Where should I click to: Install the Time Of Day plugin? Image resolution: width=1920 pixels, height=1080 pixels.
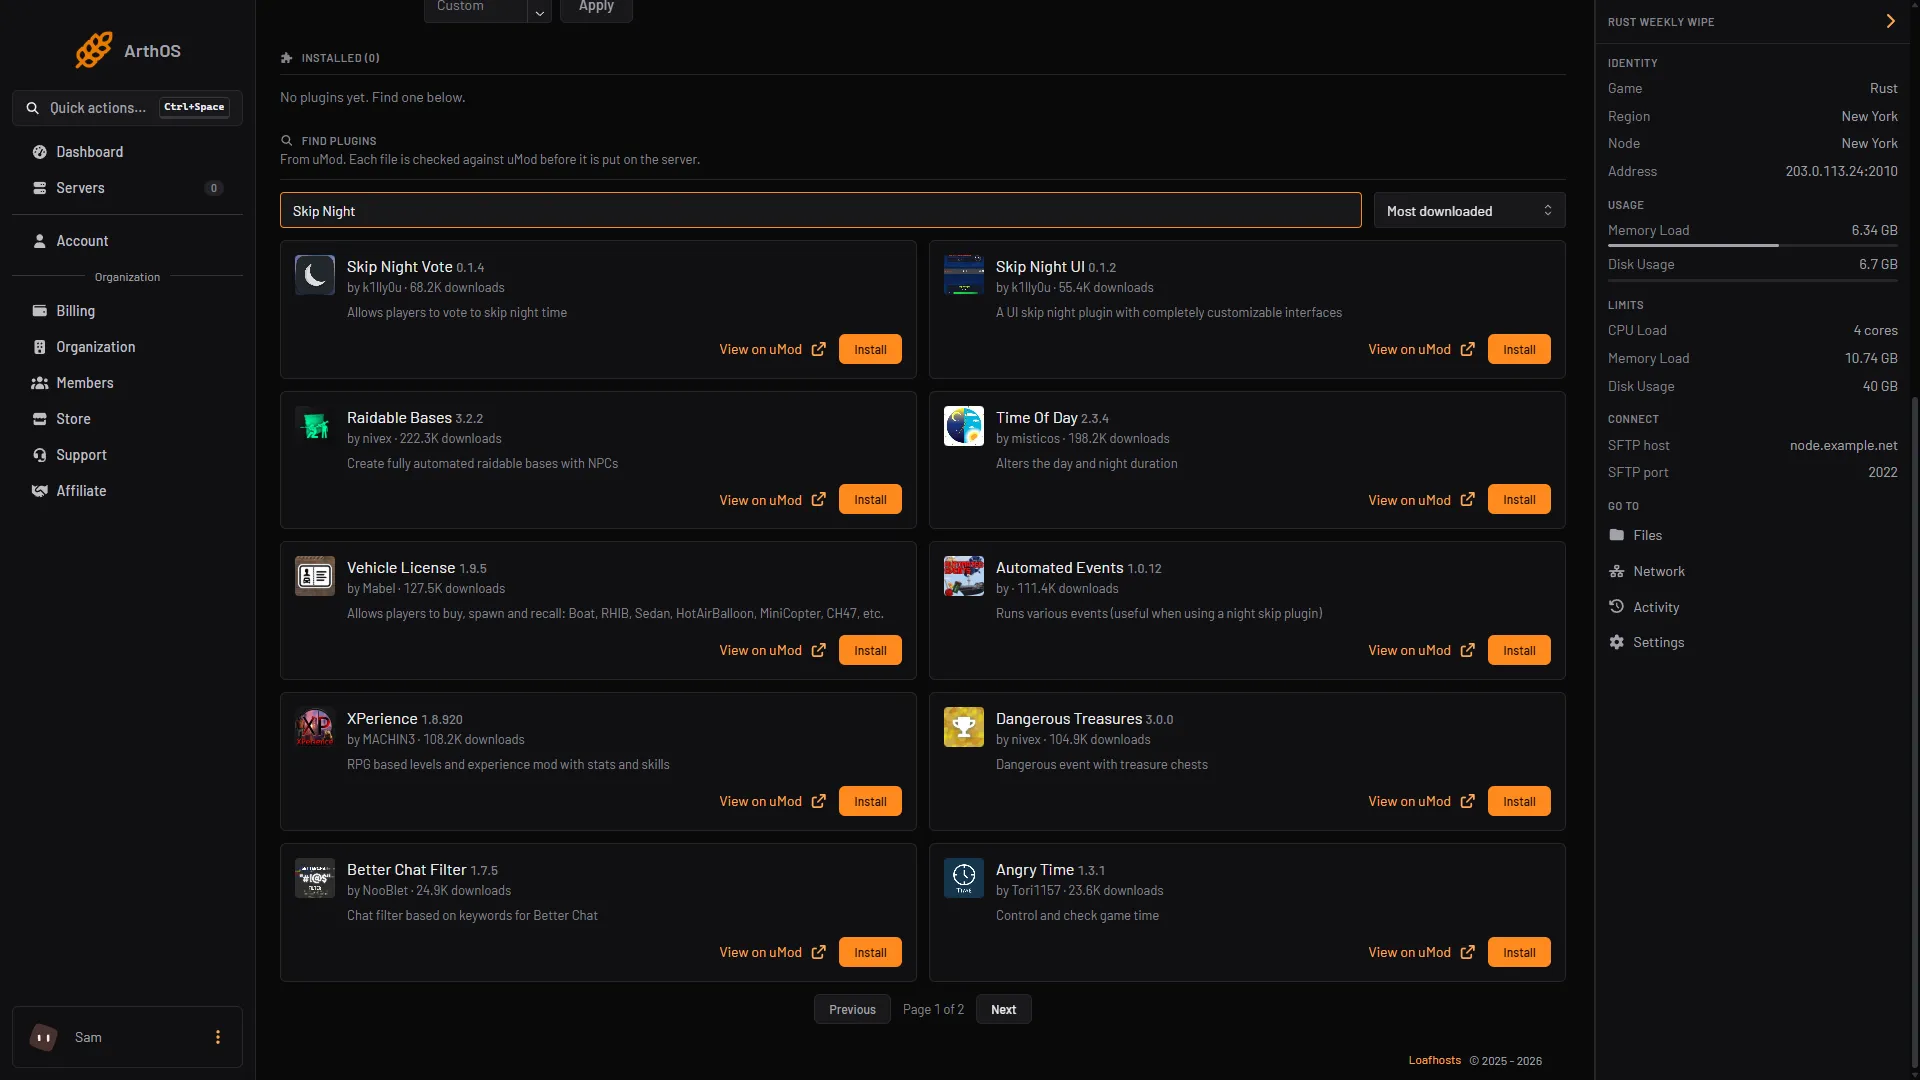click(x=1519, y=500)
